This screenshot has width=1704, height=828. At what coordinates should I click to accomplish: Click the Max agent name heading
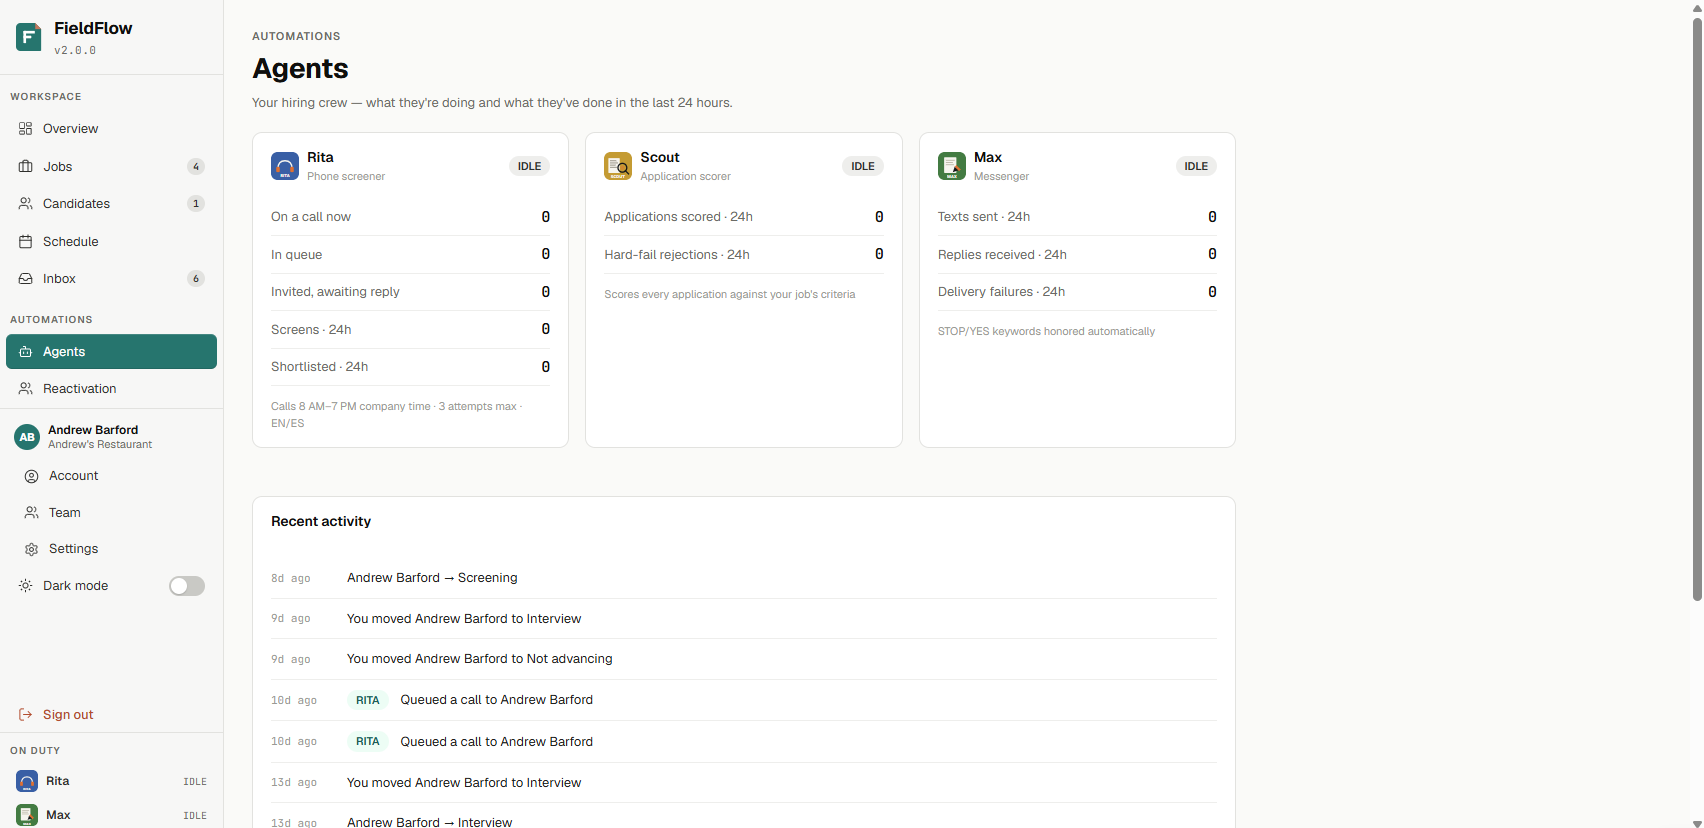(988, 157)
